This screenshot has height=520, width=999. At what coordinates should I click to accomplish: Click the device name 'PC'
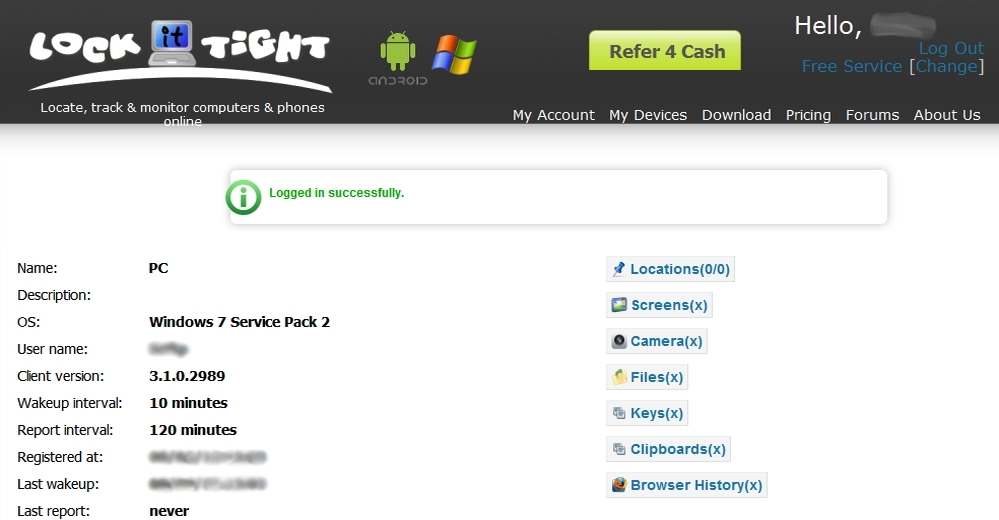pos(159,268)
